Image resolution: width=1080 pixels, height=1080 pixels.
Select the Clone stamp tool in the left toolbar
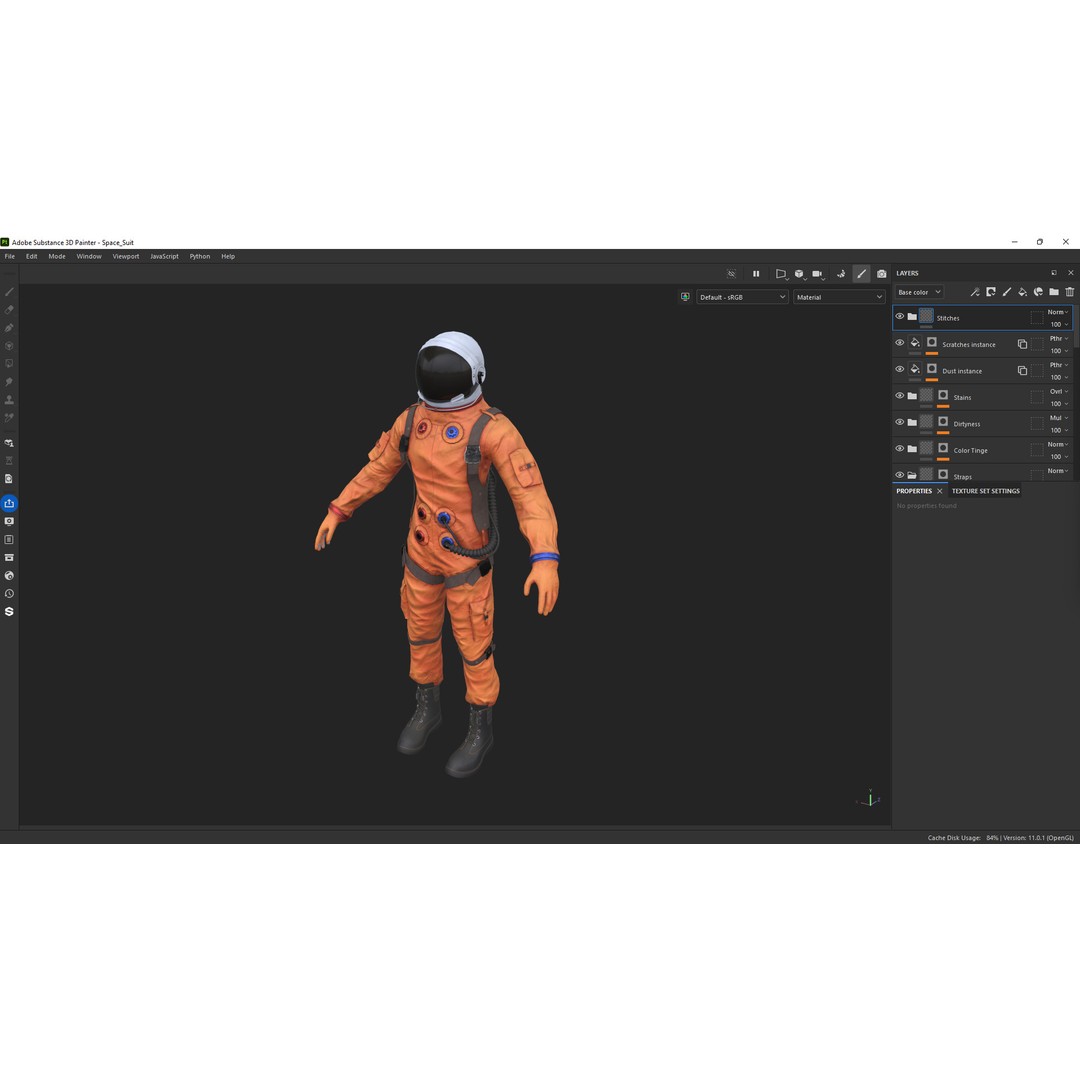(9, 399)
